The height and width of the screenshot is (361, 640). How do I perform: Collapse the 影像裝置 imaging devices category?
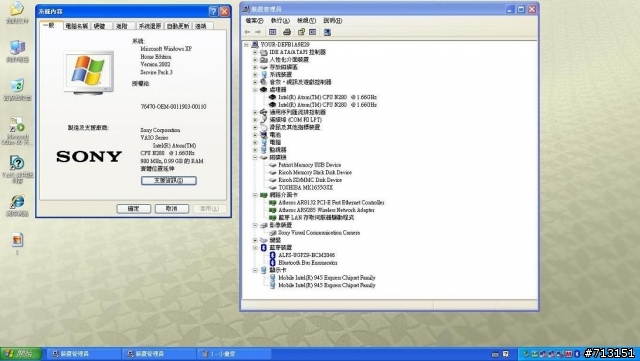pos(255,225)
